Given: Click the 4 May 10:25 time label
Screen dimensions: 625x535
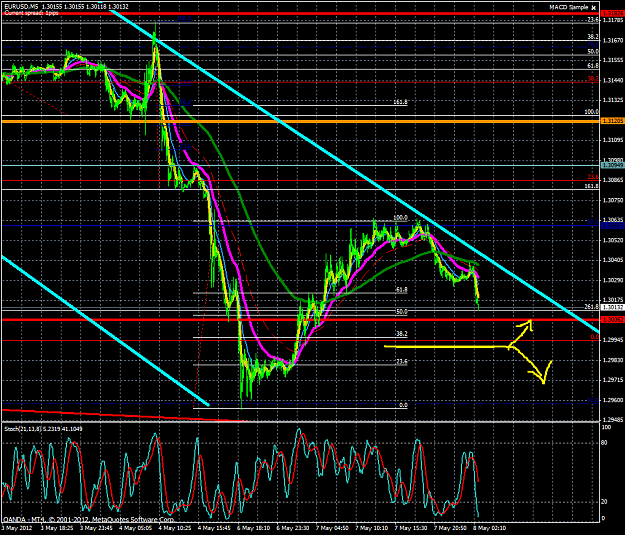Looking at the screenshot, I should (173, 528).
